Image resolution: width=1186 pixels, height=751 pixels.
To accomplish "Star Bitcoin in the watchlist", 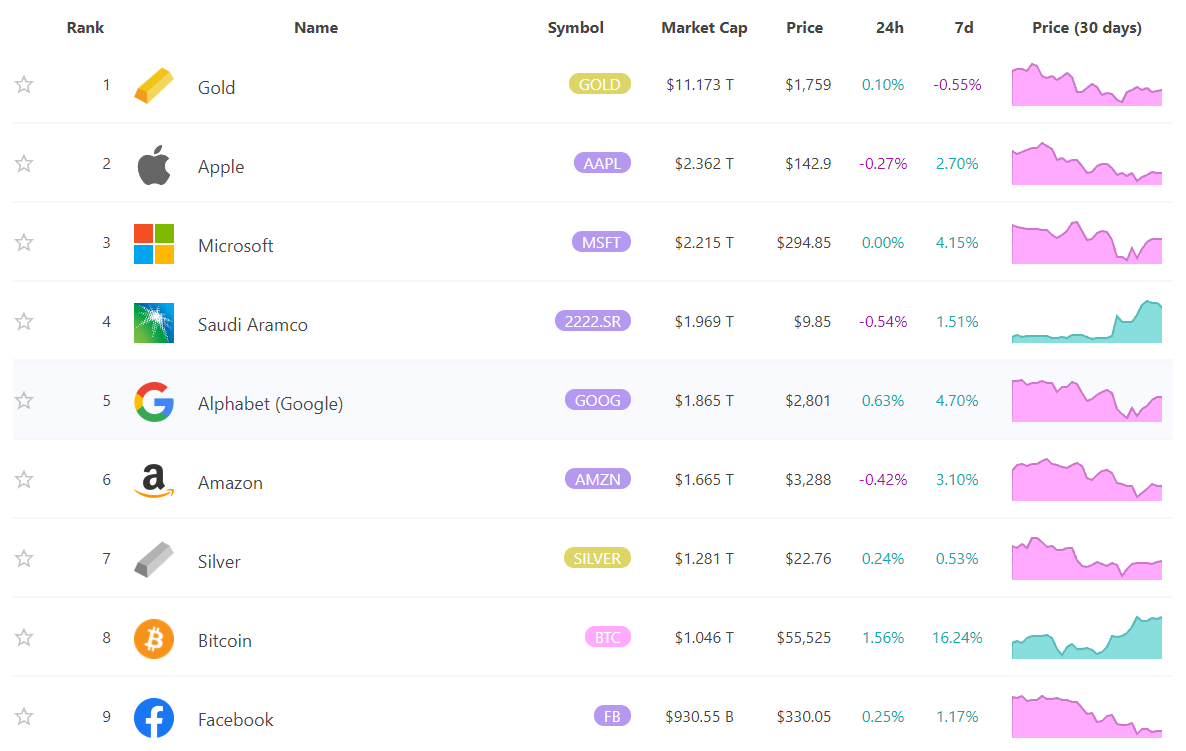I will (x=24, y=638).
